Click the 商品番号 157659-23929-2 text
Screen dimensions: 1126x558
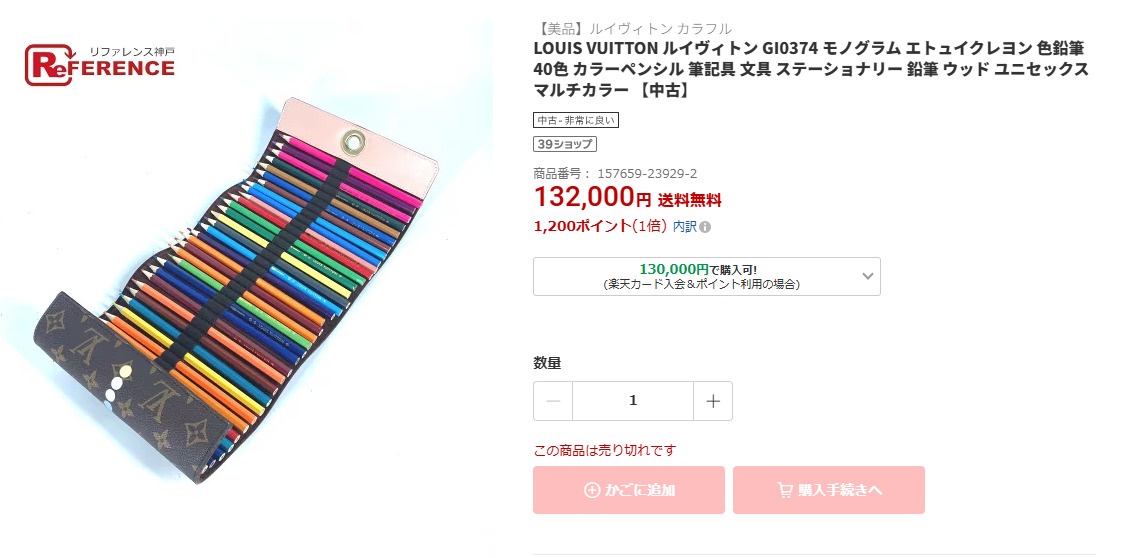point(615,173)
